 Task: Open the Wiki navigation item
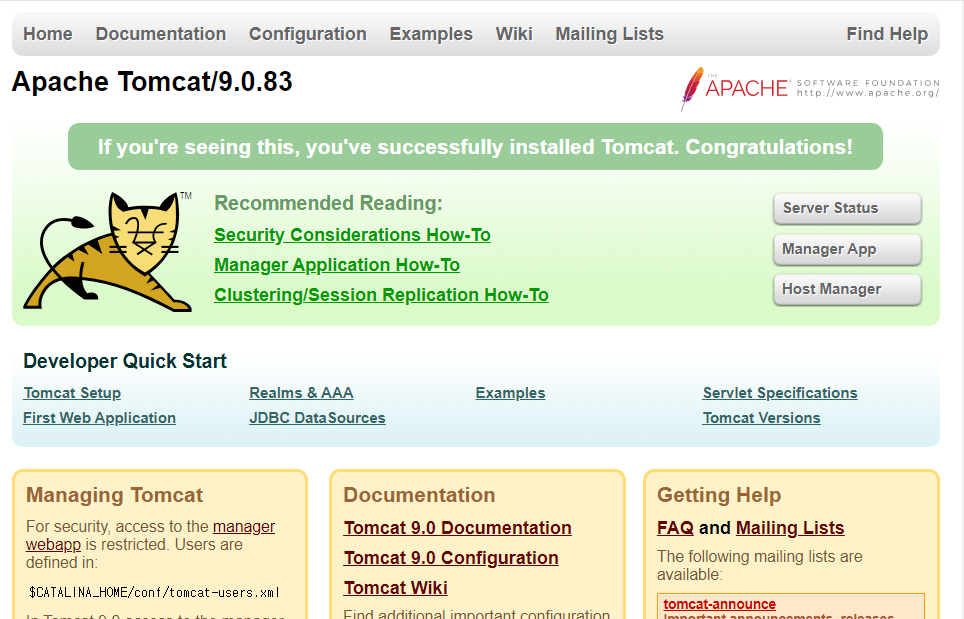pos(514,34)
